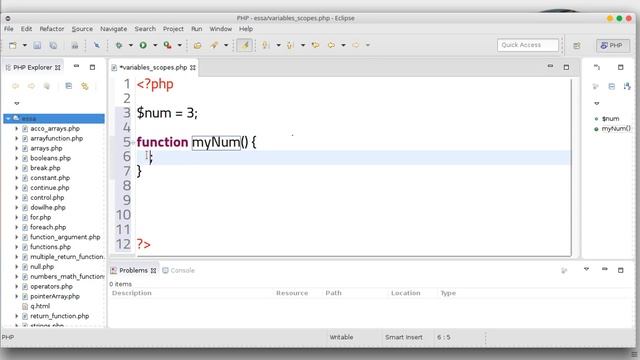Open the File menu

(x=9, y=29)
